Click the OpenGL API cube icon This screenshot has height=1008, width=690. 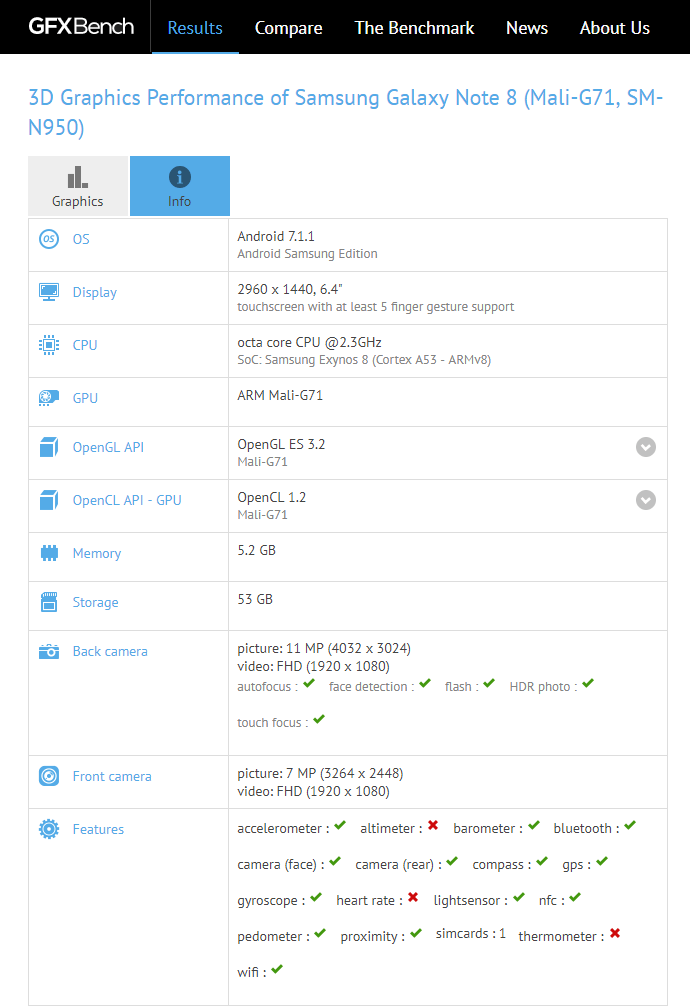click(x=49, y=447)
